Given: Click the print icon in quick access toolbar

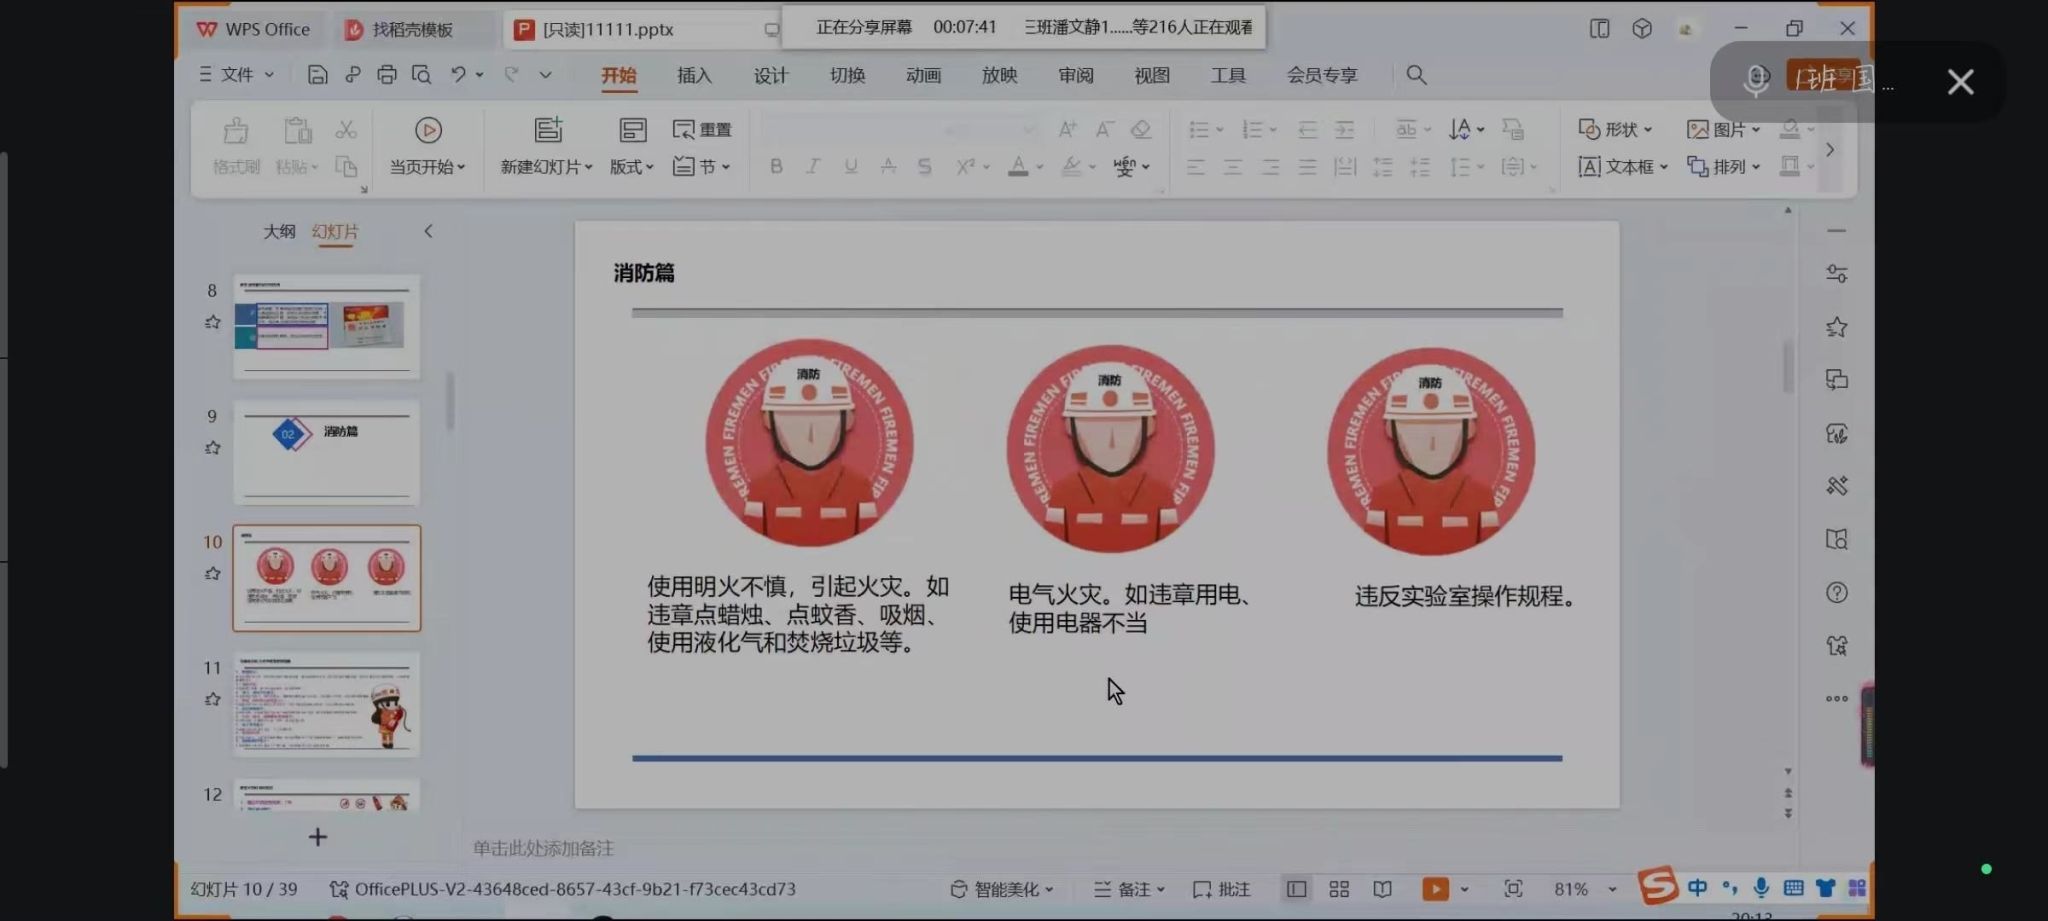Looking at the screenshot, I should 386,75.
